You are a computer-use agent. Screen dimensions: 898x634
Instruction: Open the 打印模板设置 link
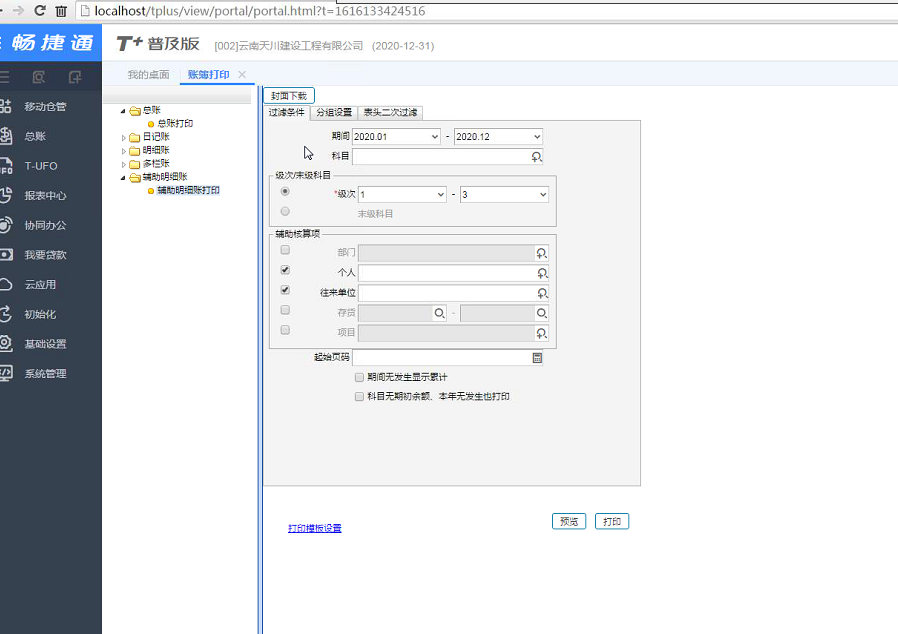coord(315,528)
